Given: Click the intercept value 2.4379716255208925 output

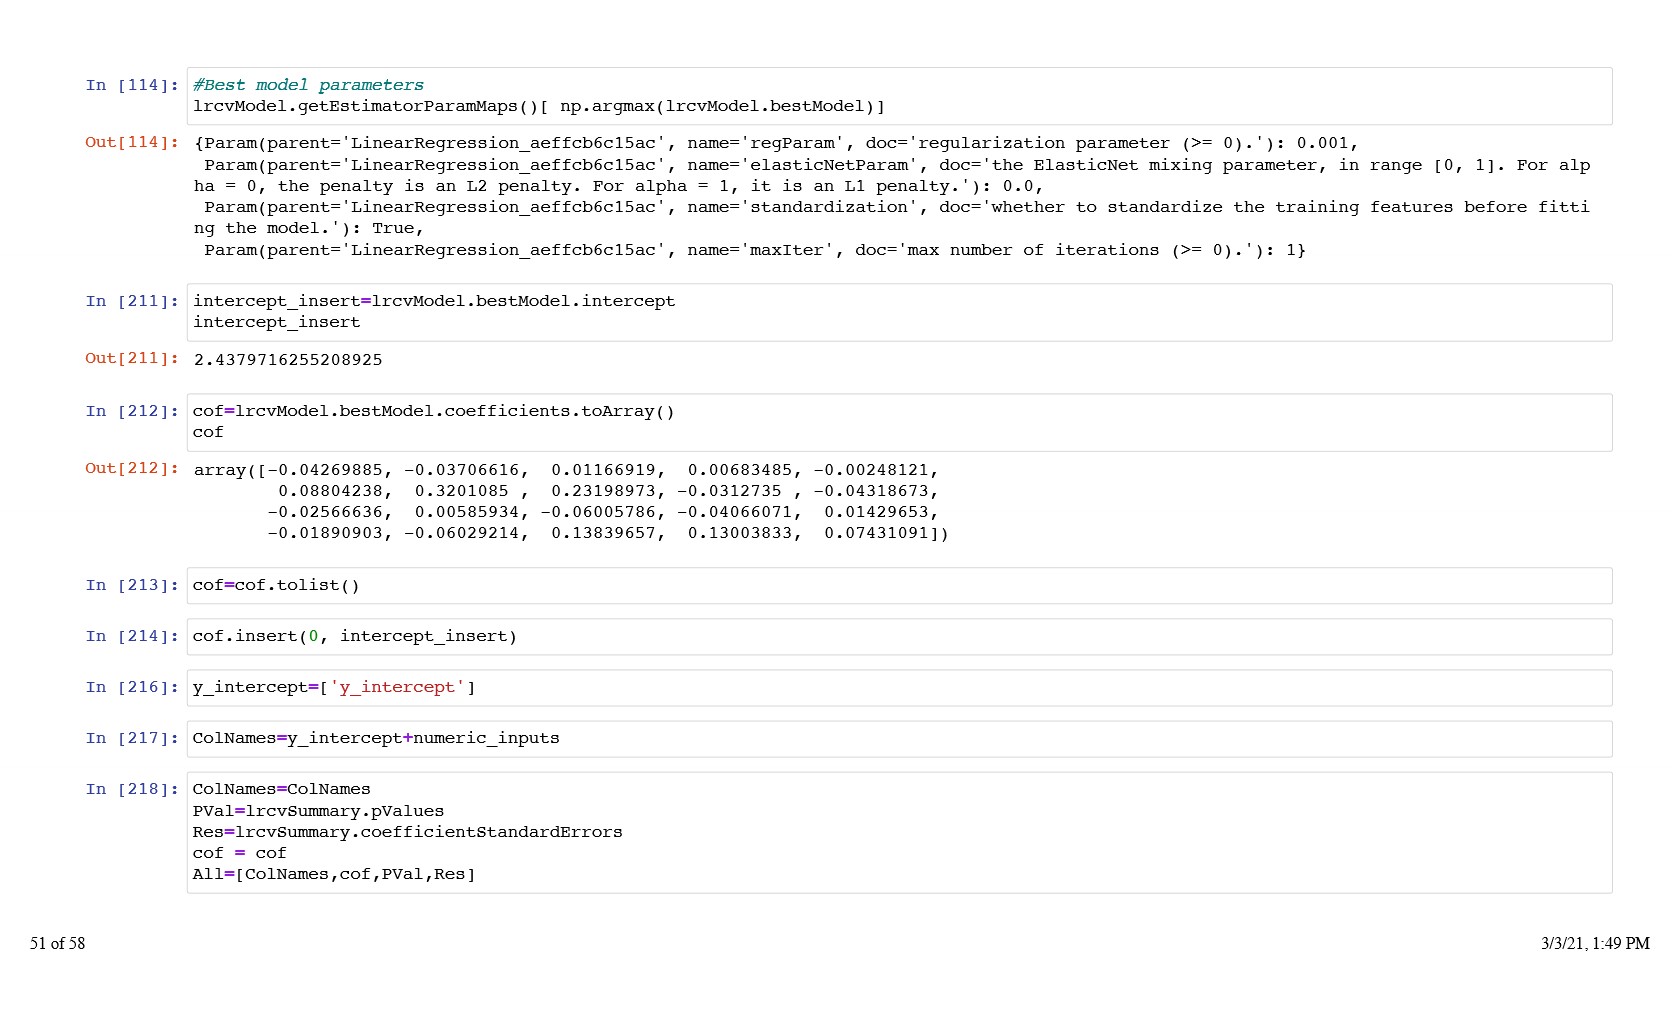Looking at the screenshot, I should click(288, 360).
